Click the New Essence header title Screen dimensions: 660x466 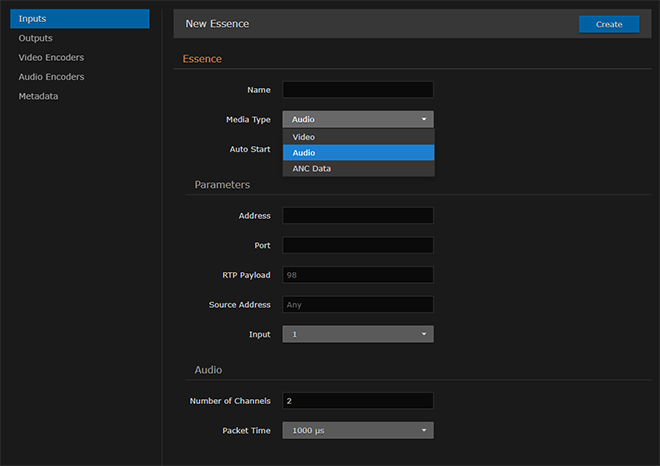click(217, 24)
